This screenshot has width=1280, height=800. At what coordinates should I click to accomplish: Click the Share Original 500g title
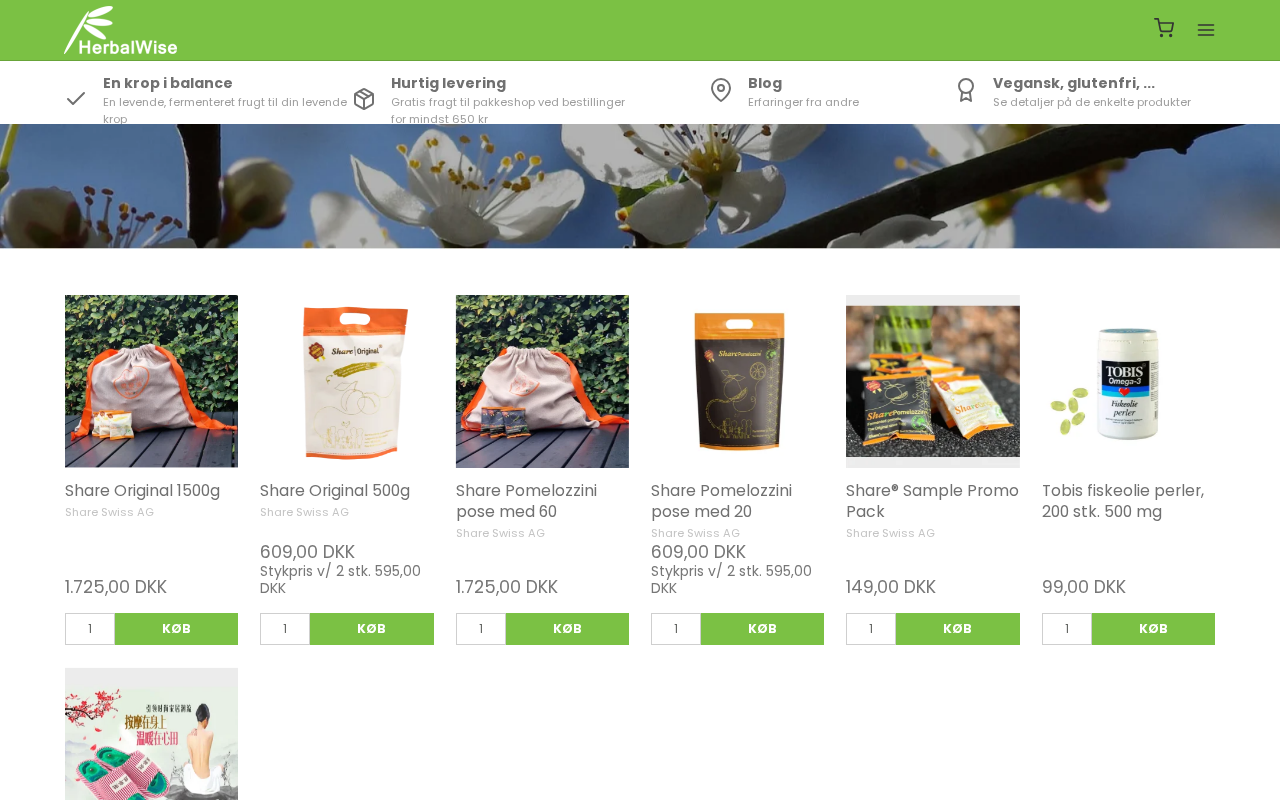pyautogui.click(x=335, y=491)
